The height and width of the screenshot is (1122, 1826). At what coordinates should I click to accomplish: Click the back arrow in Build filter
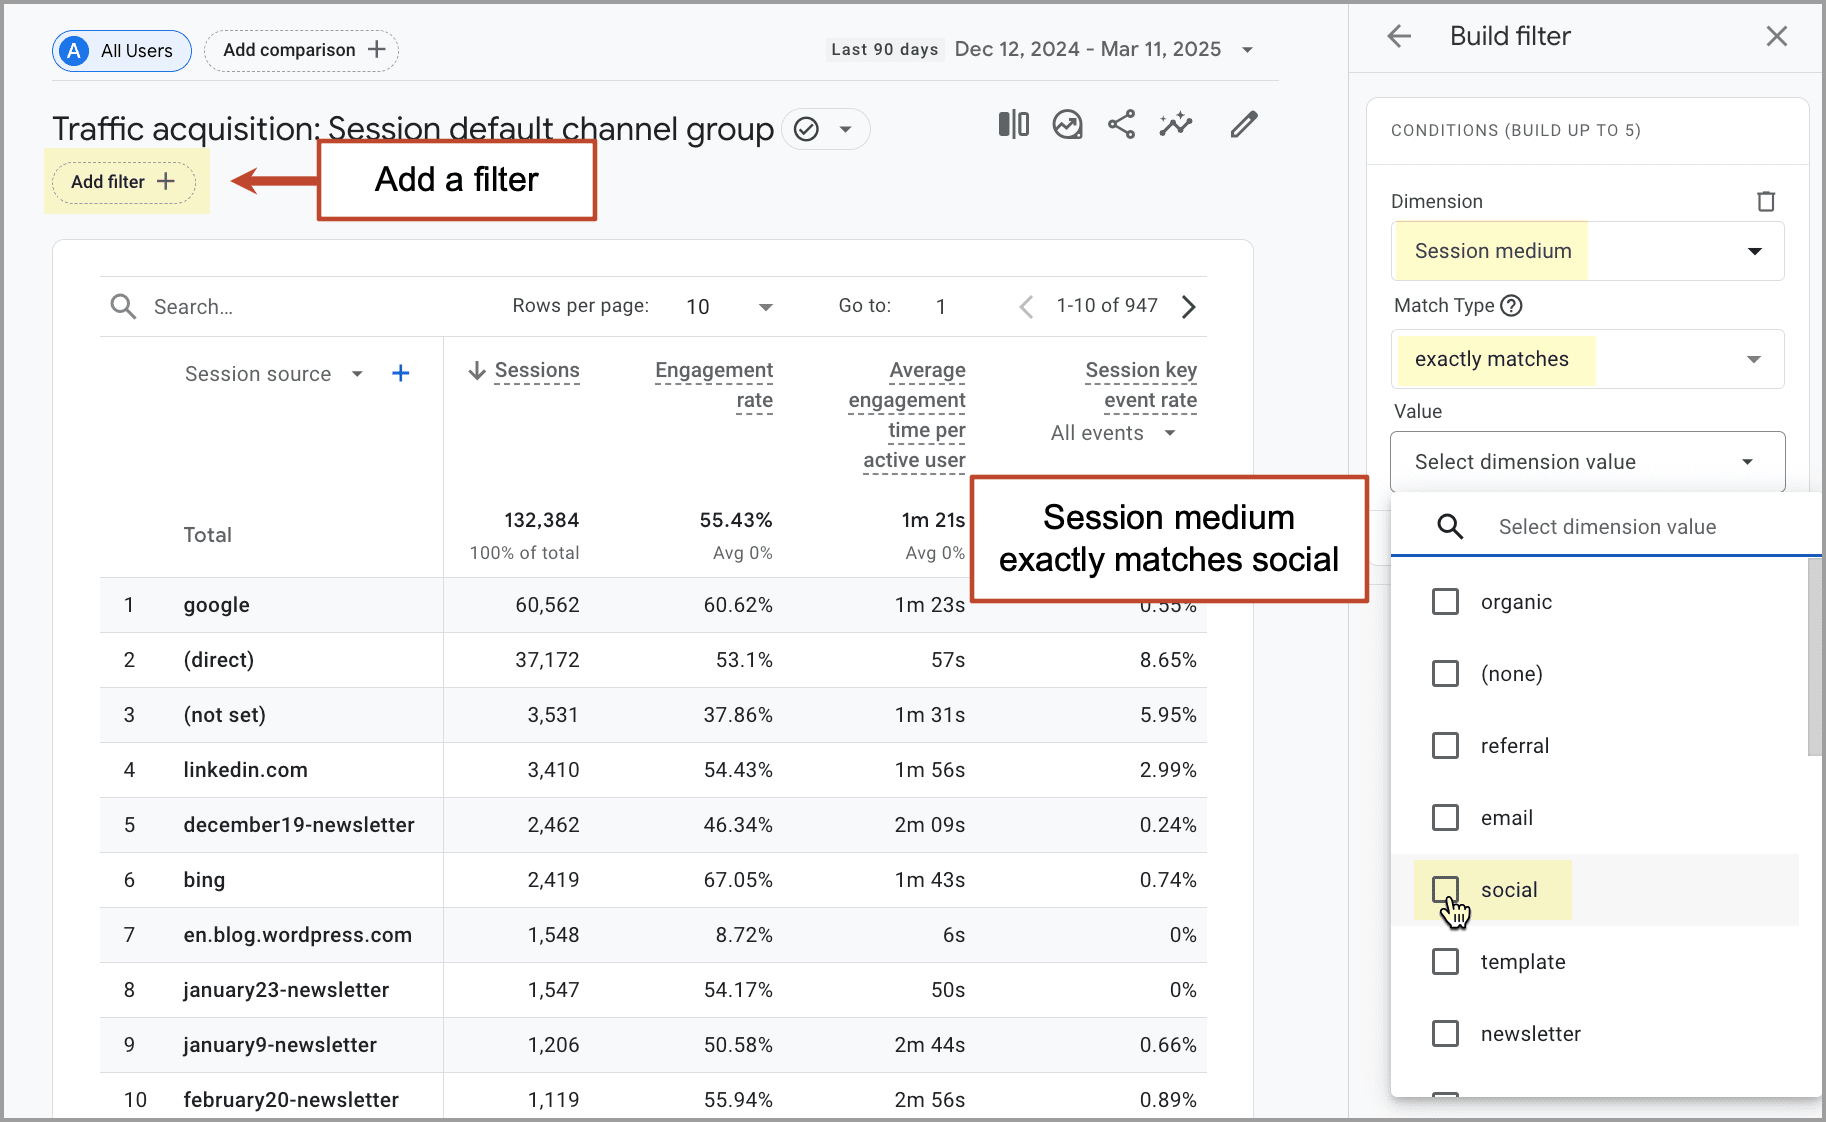click(1399, 37)
